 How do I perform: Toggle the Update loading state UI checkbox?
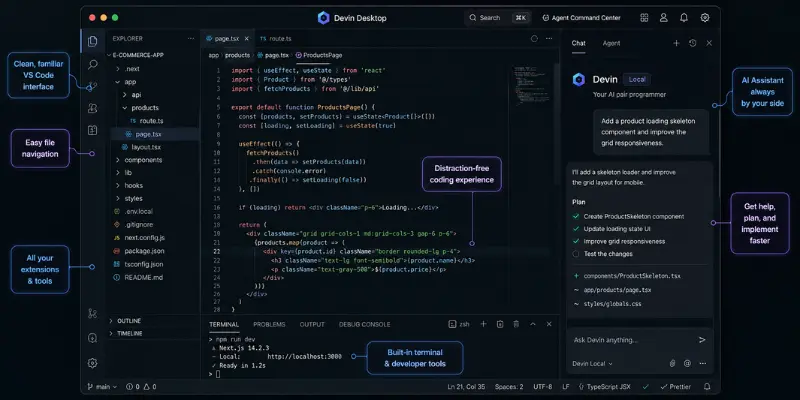[576, 229]
